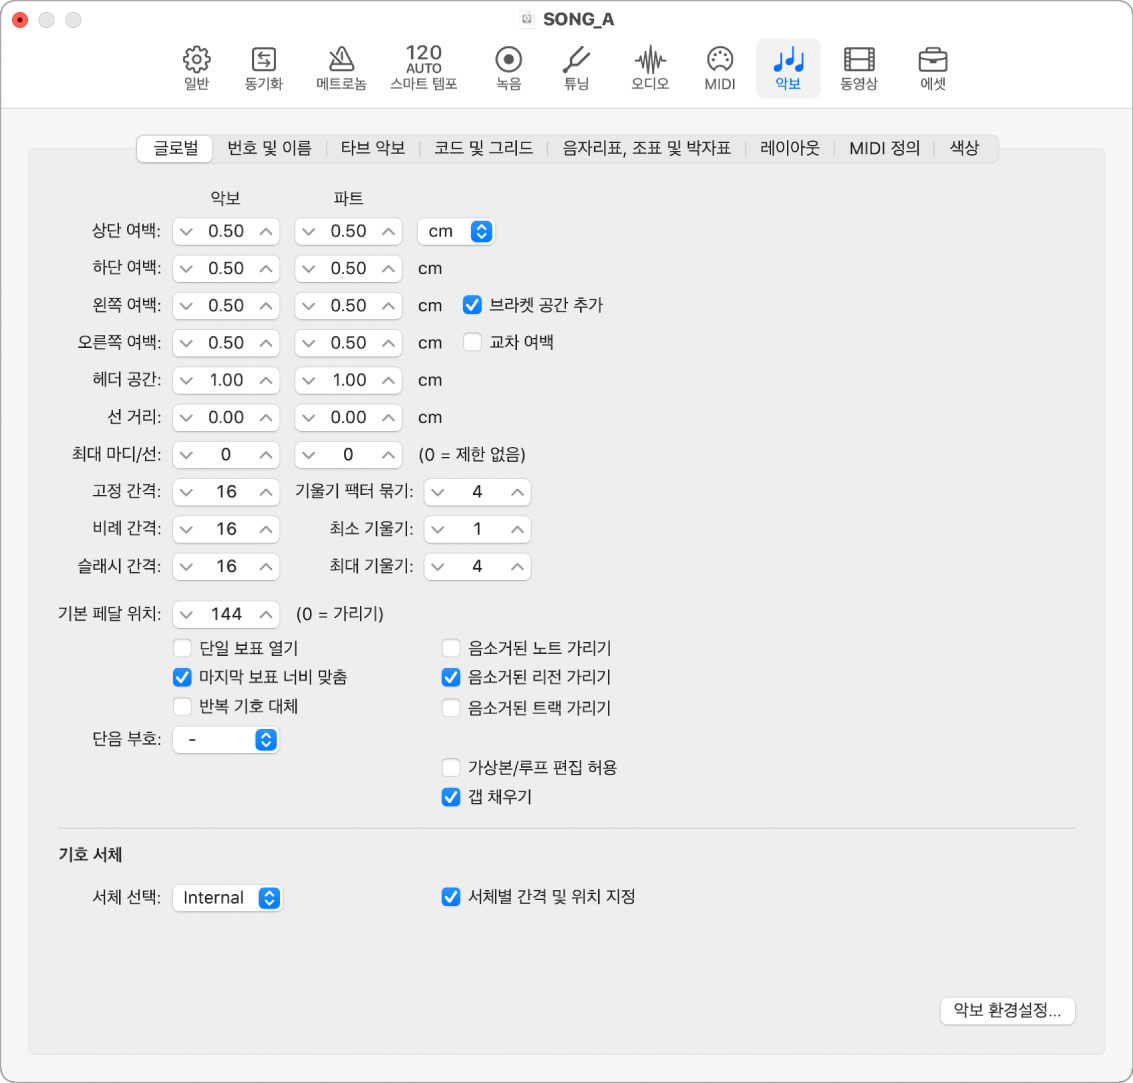The height and width of the screenshot is (1083, 1133).
Task: Increase the 최대 기울기 value
Action: click(x=517, y=567)
